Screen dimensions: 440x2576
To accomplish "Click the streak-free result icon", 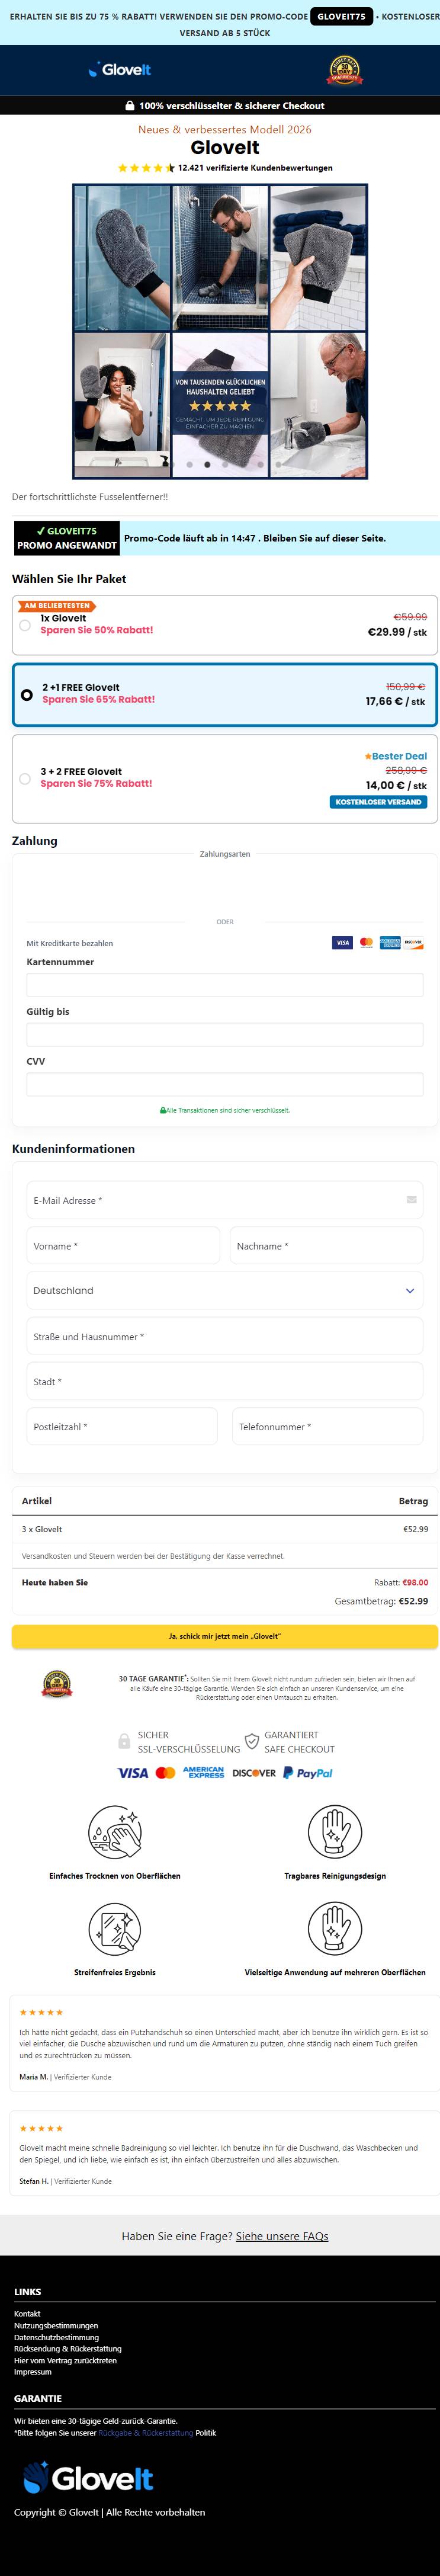I will point(115,1928).
